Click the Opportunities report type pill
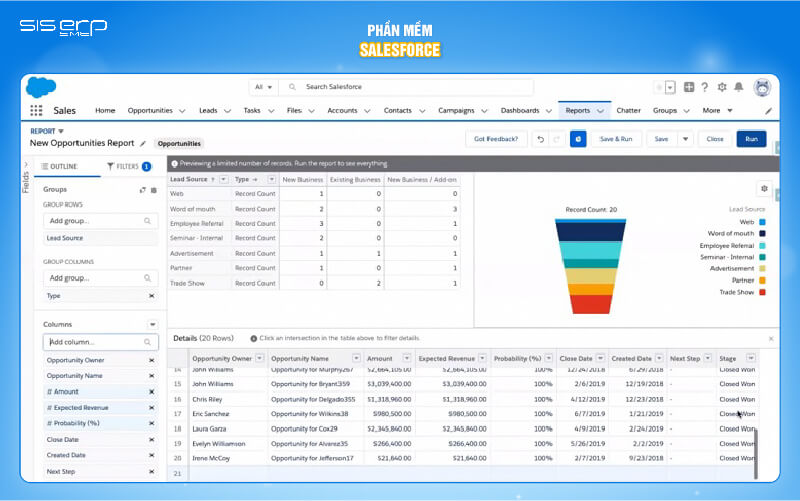This screenshot has width=800, height=501. pos(179,144)
